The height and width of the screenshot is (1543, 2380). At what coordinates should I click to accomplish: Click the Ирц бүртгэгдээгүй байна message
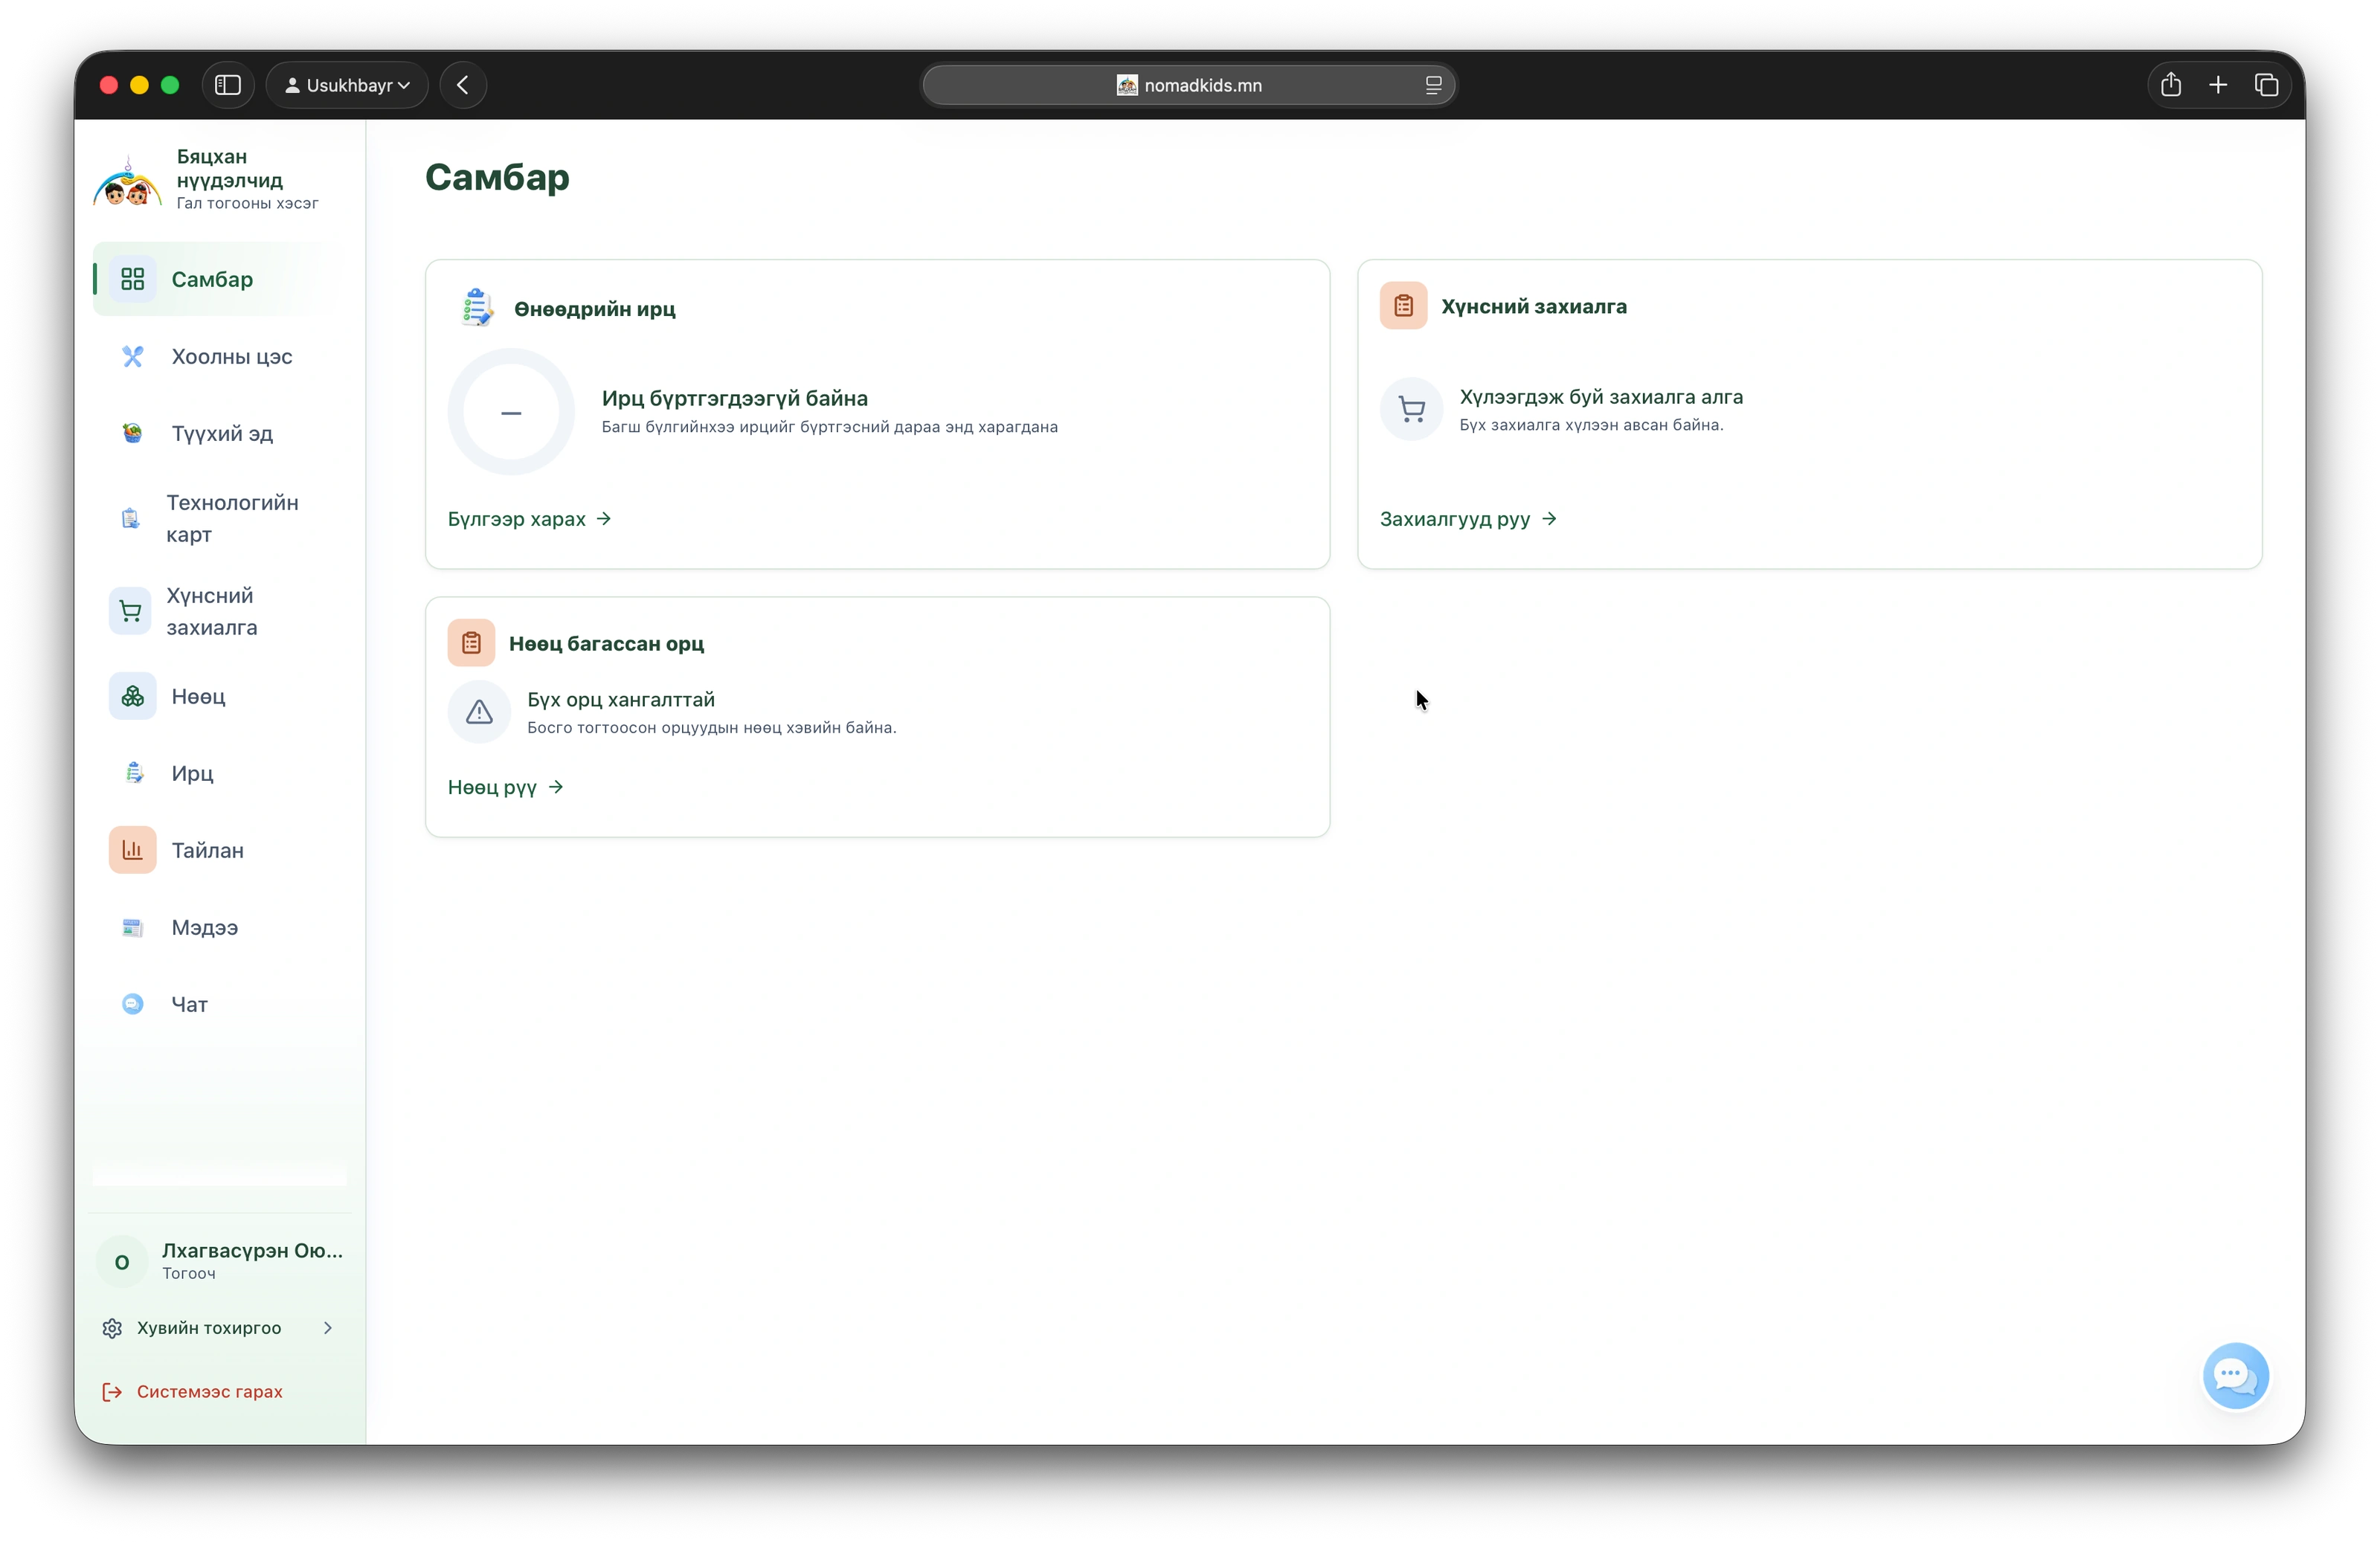735,398
